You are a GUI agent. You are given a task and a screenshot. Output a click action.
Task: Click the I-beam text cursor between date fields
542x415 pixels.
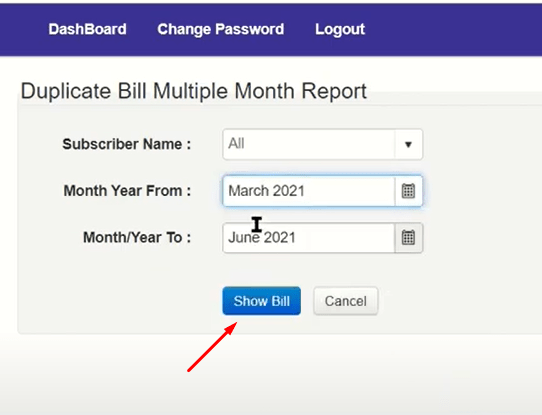(257, 224)
